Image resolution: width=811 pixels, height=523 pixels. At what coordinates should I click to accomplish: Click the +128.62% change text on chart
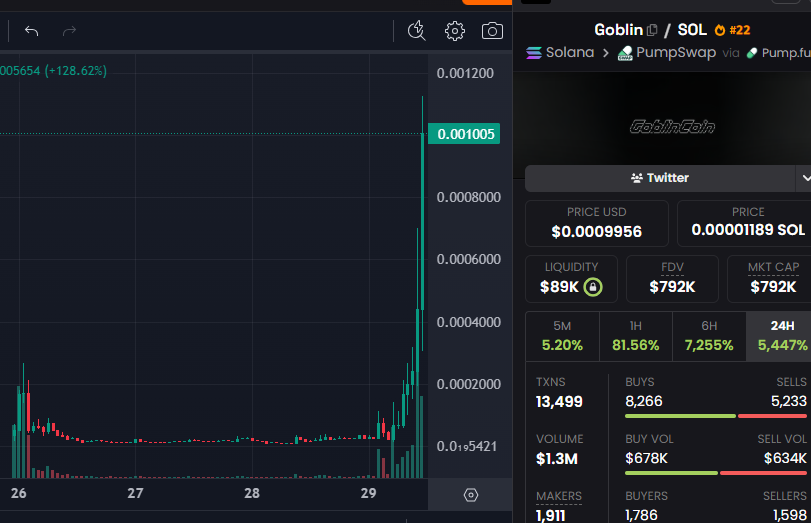(76, 71)
